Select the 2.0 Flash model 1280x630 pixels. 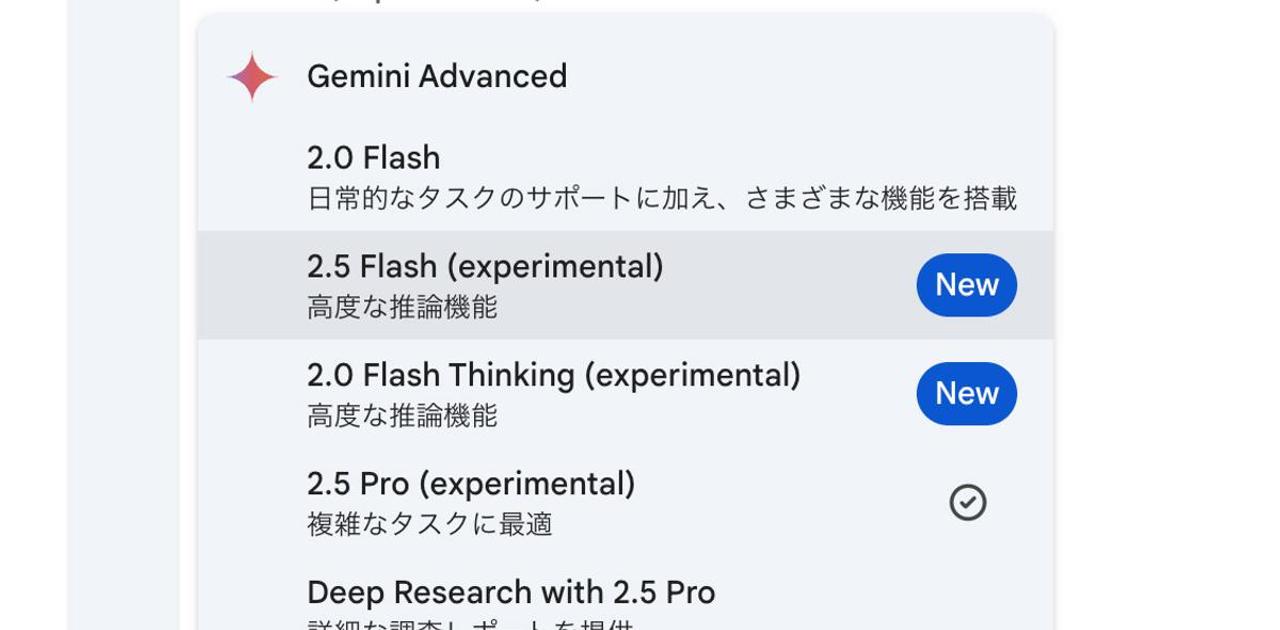[373, 158]
